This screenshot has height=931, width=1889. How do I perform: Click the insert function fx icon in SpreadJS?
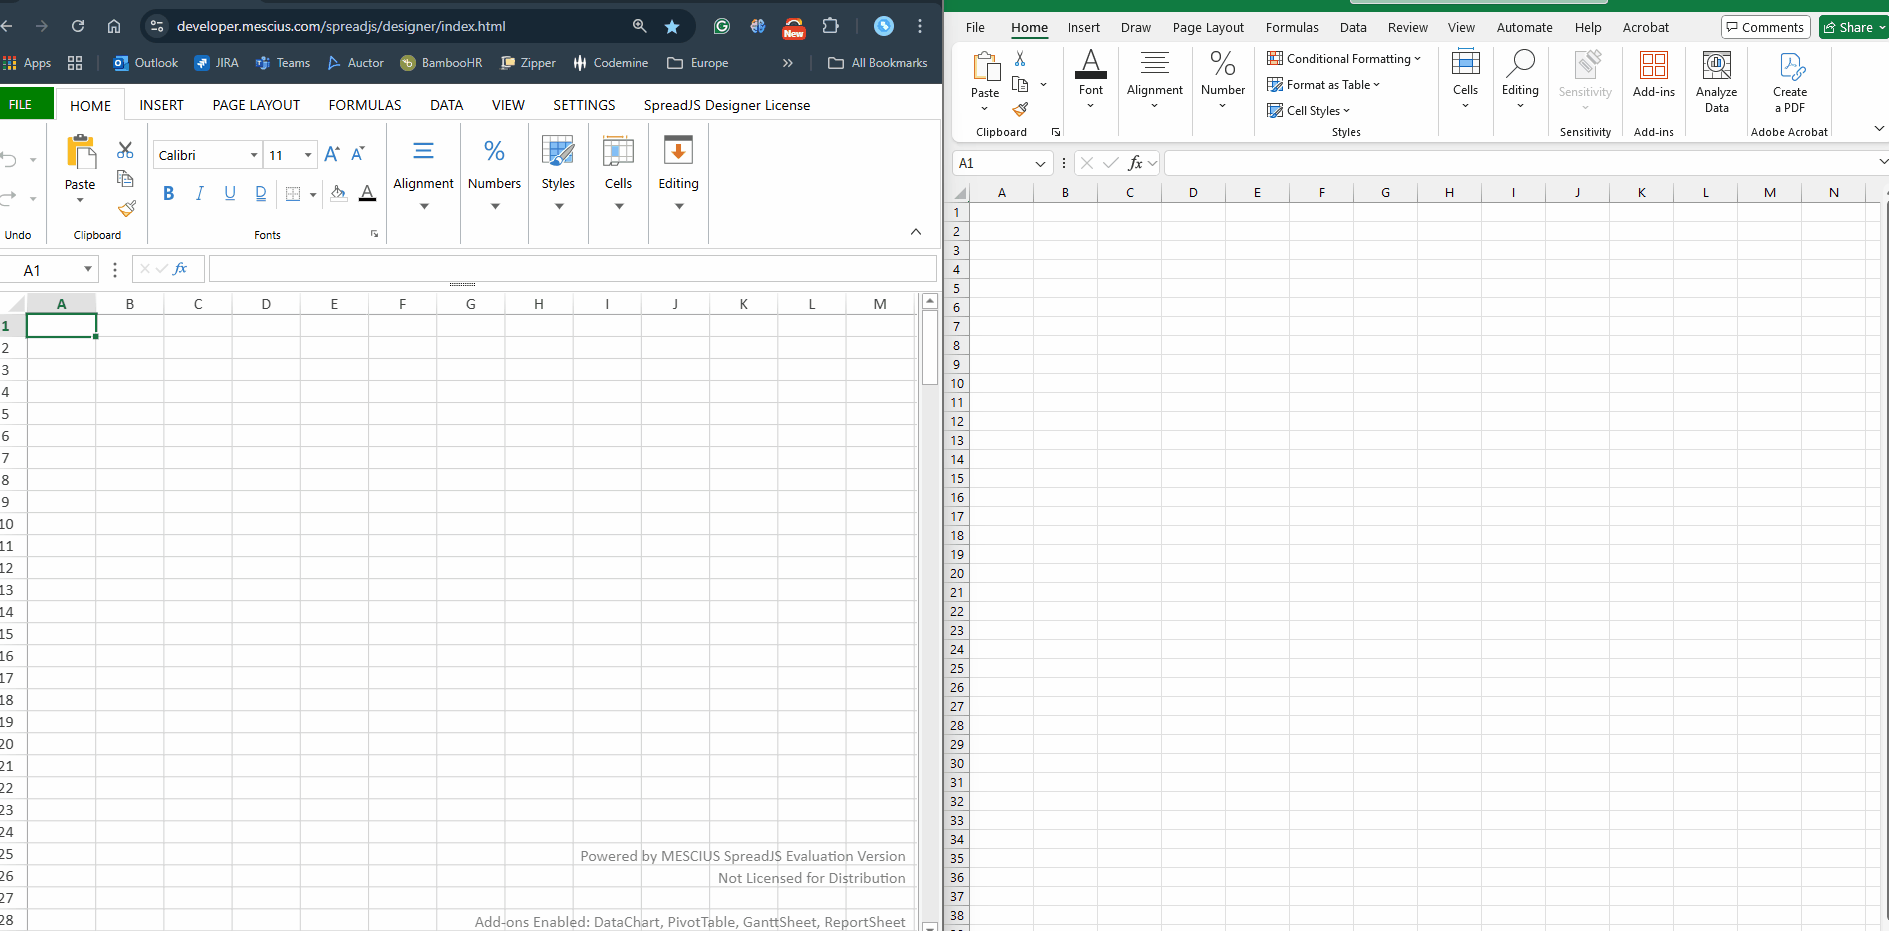click(x=180, y=269)
